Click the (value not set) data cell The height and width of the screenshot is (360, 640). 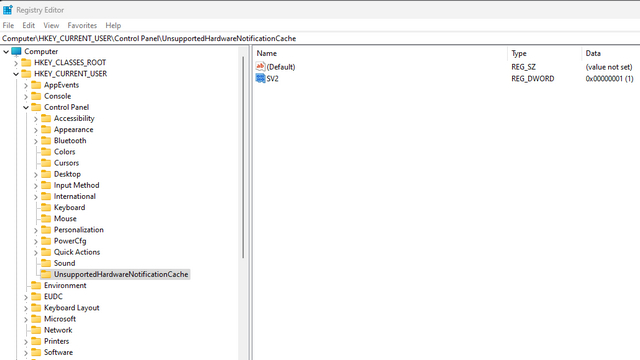point(609,67)
